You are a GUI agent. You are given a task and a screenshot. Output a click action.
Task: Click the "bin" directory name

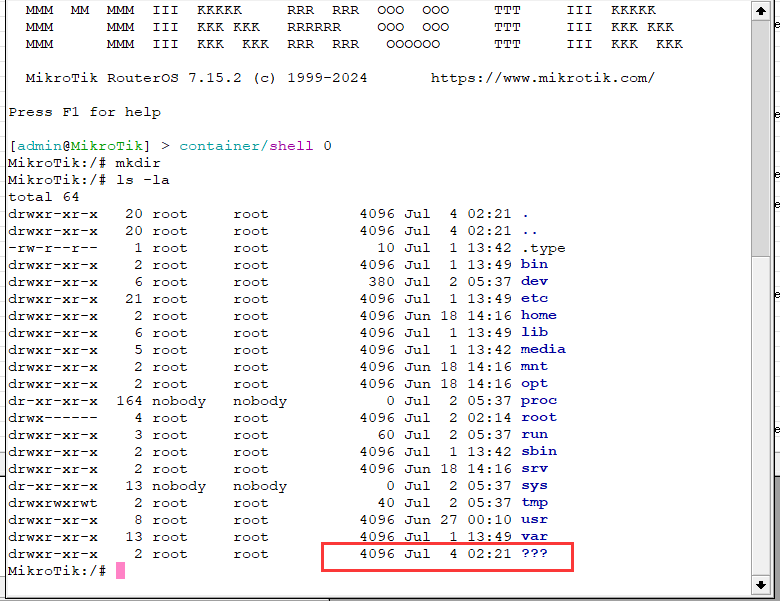click(534, 264)
